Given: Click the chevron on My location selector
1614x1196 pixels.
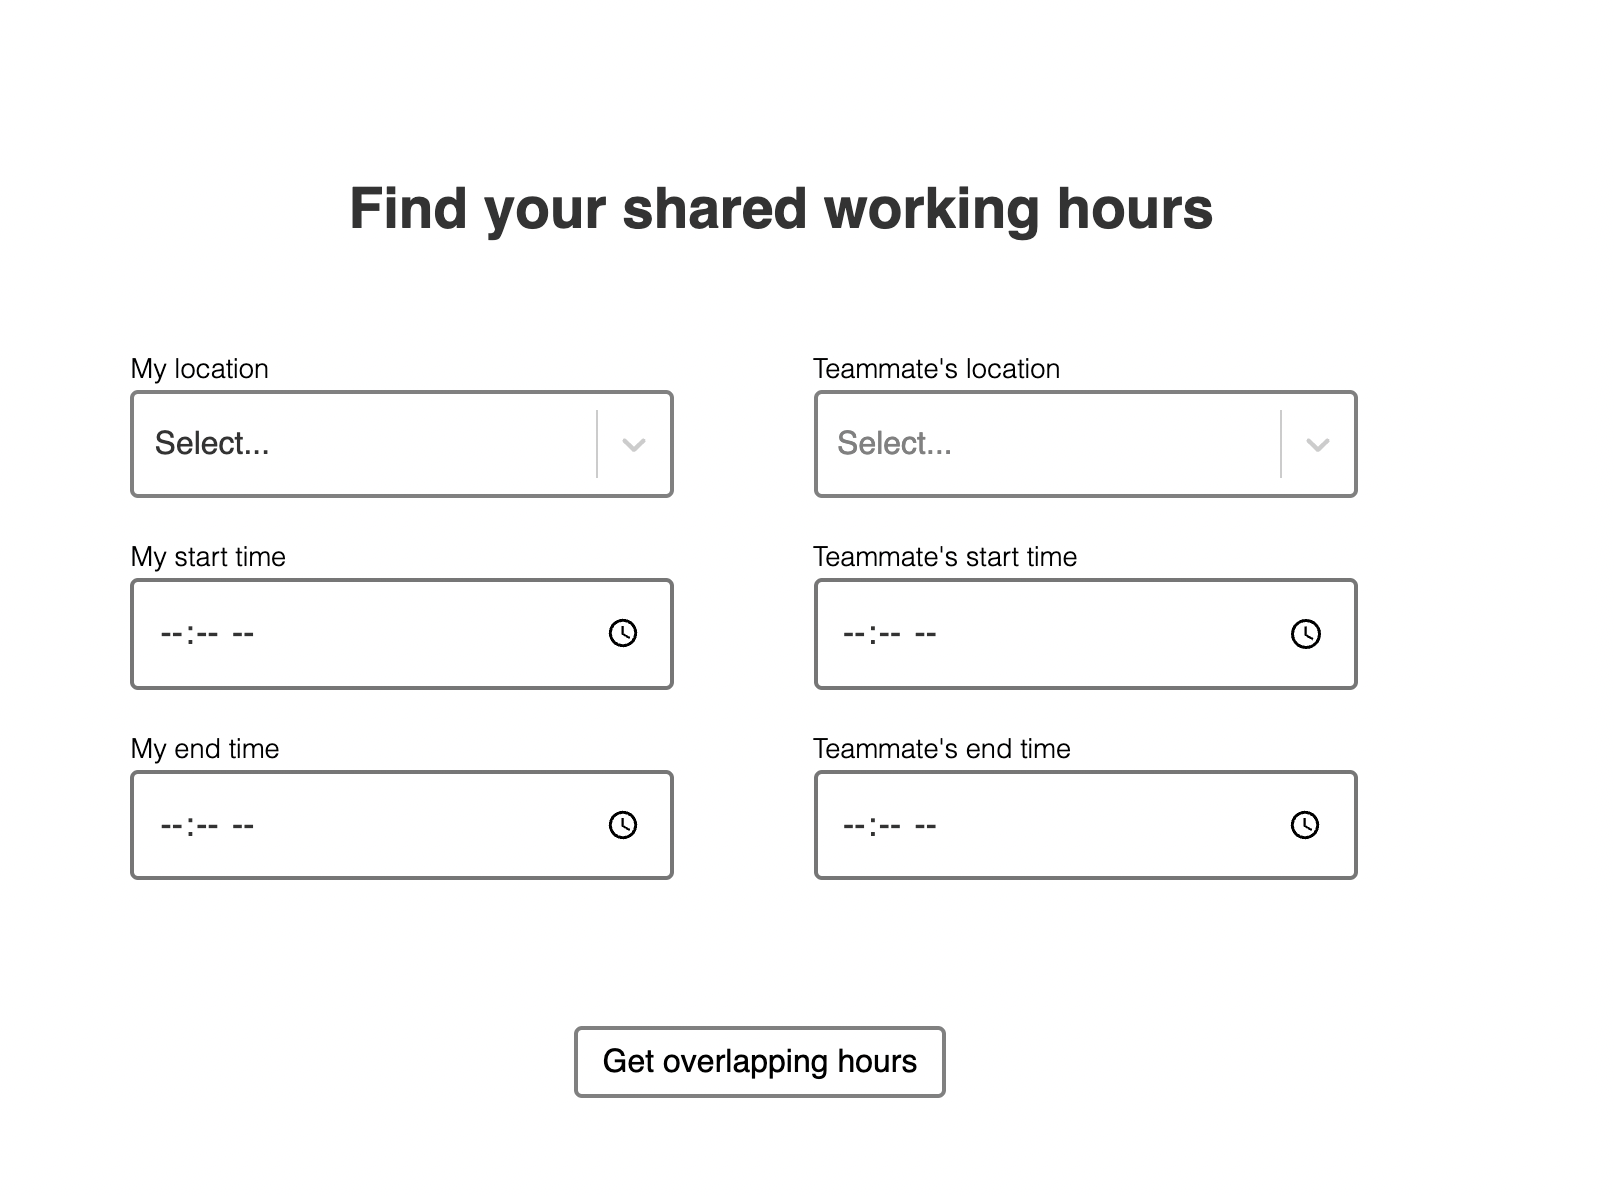Looking at the screenshot, I should pyautogui.click(x=632, y=443).
